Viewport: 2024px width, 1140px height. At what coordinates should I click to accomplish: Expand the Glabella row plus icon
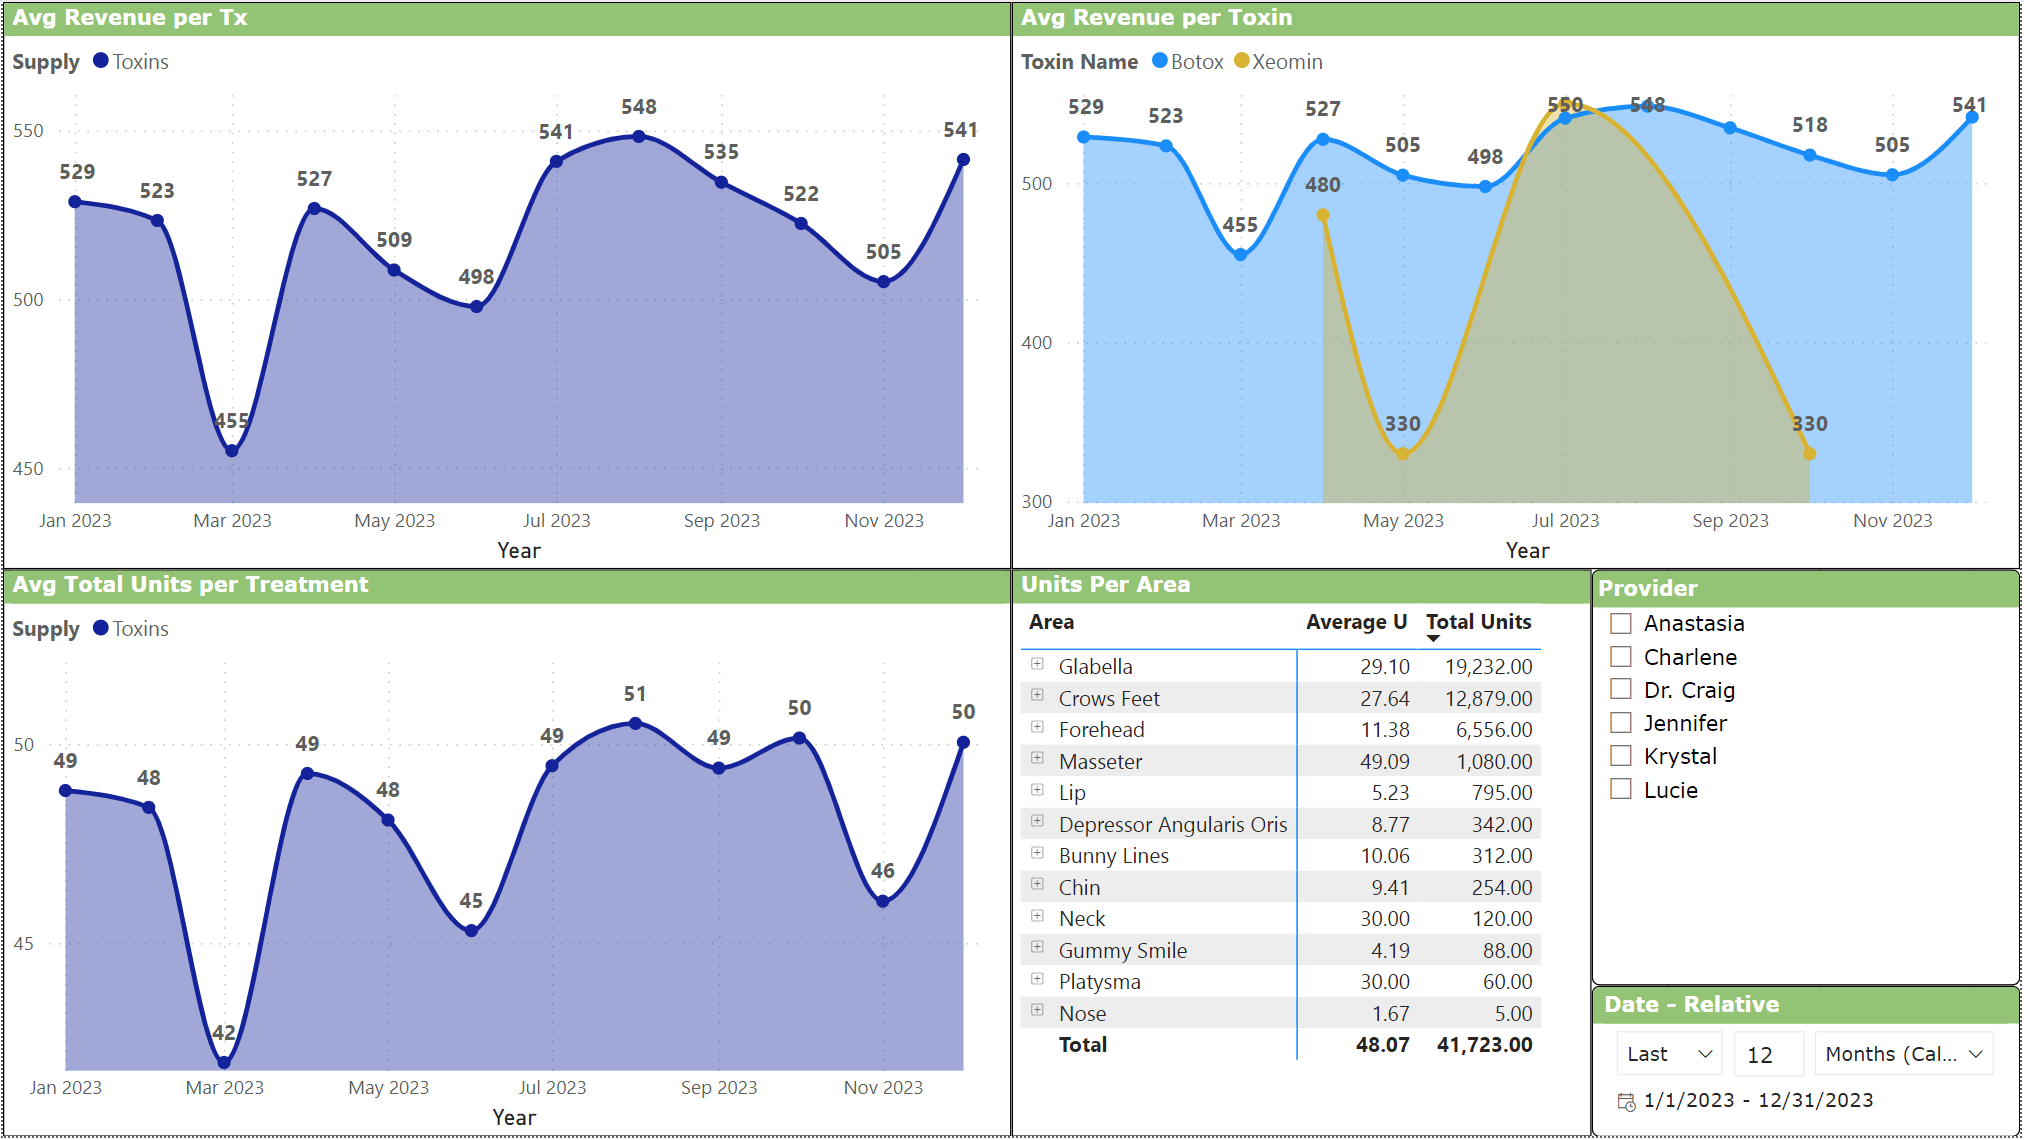1037,664
